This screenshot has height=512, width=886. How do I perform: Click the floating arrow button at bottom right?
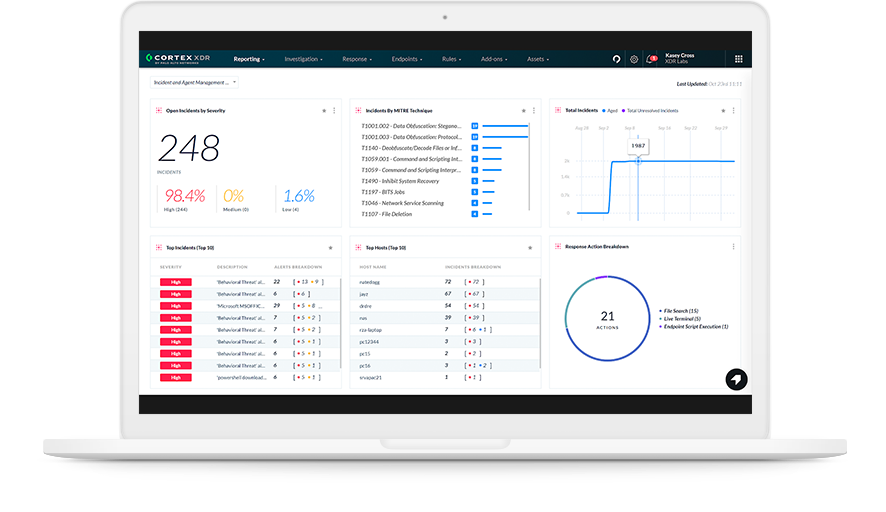point(736,379)
